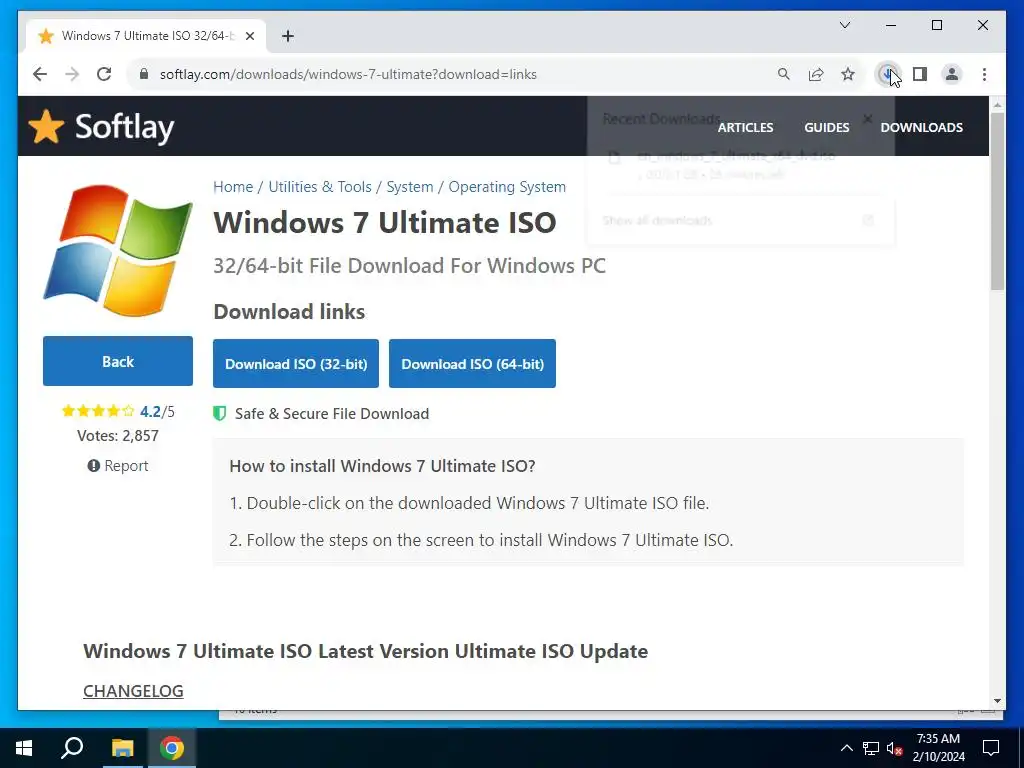Open taskbar search
1024x768 pixels.
coord(72,748)
